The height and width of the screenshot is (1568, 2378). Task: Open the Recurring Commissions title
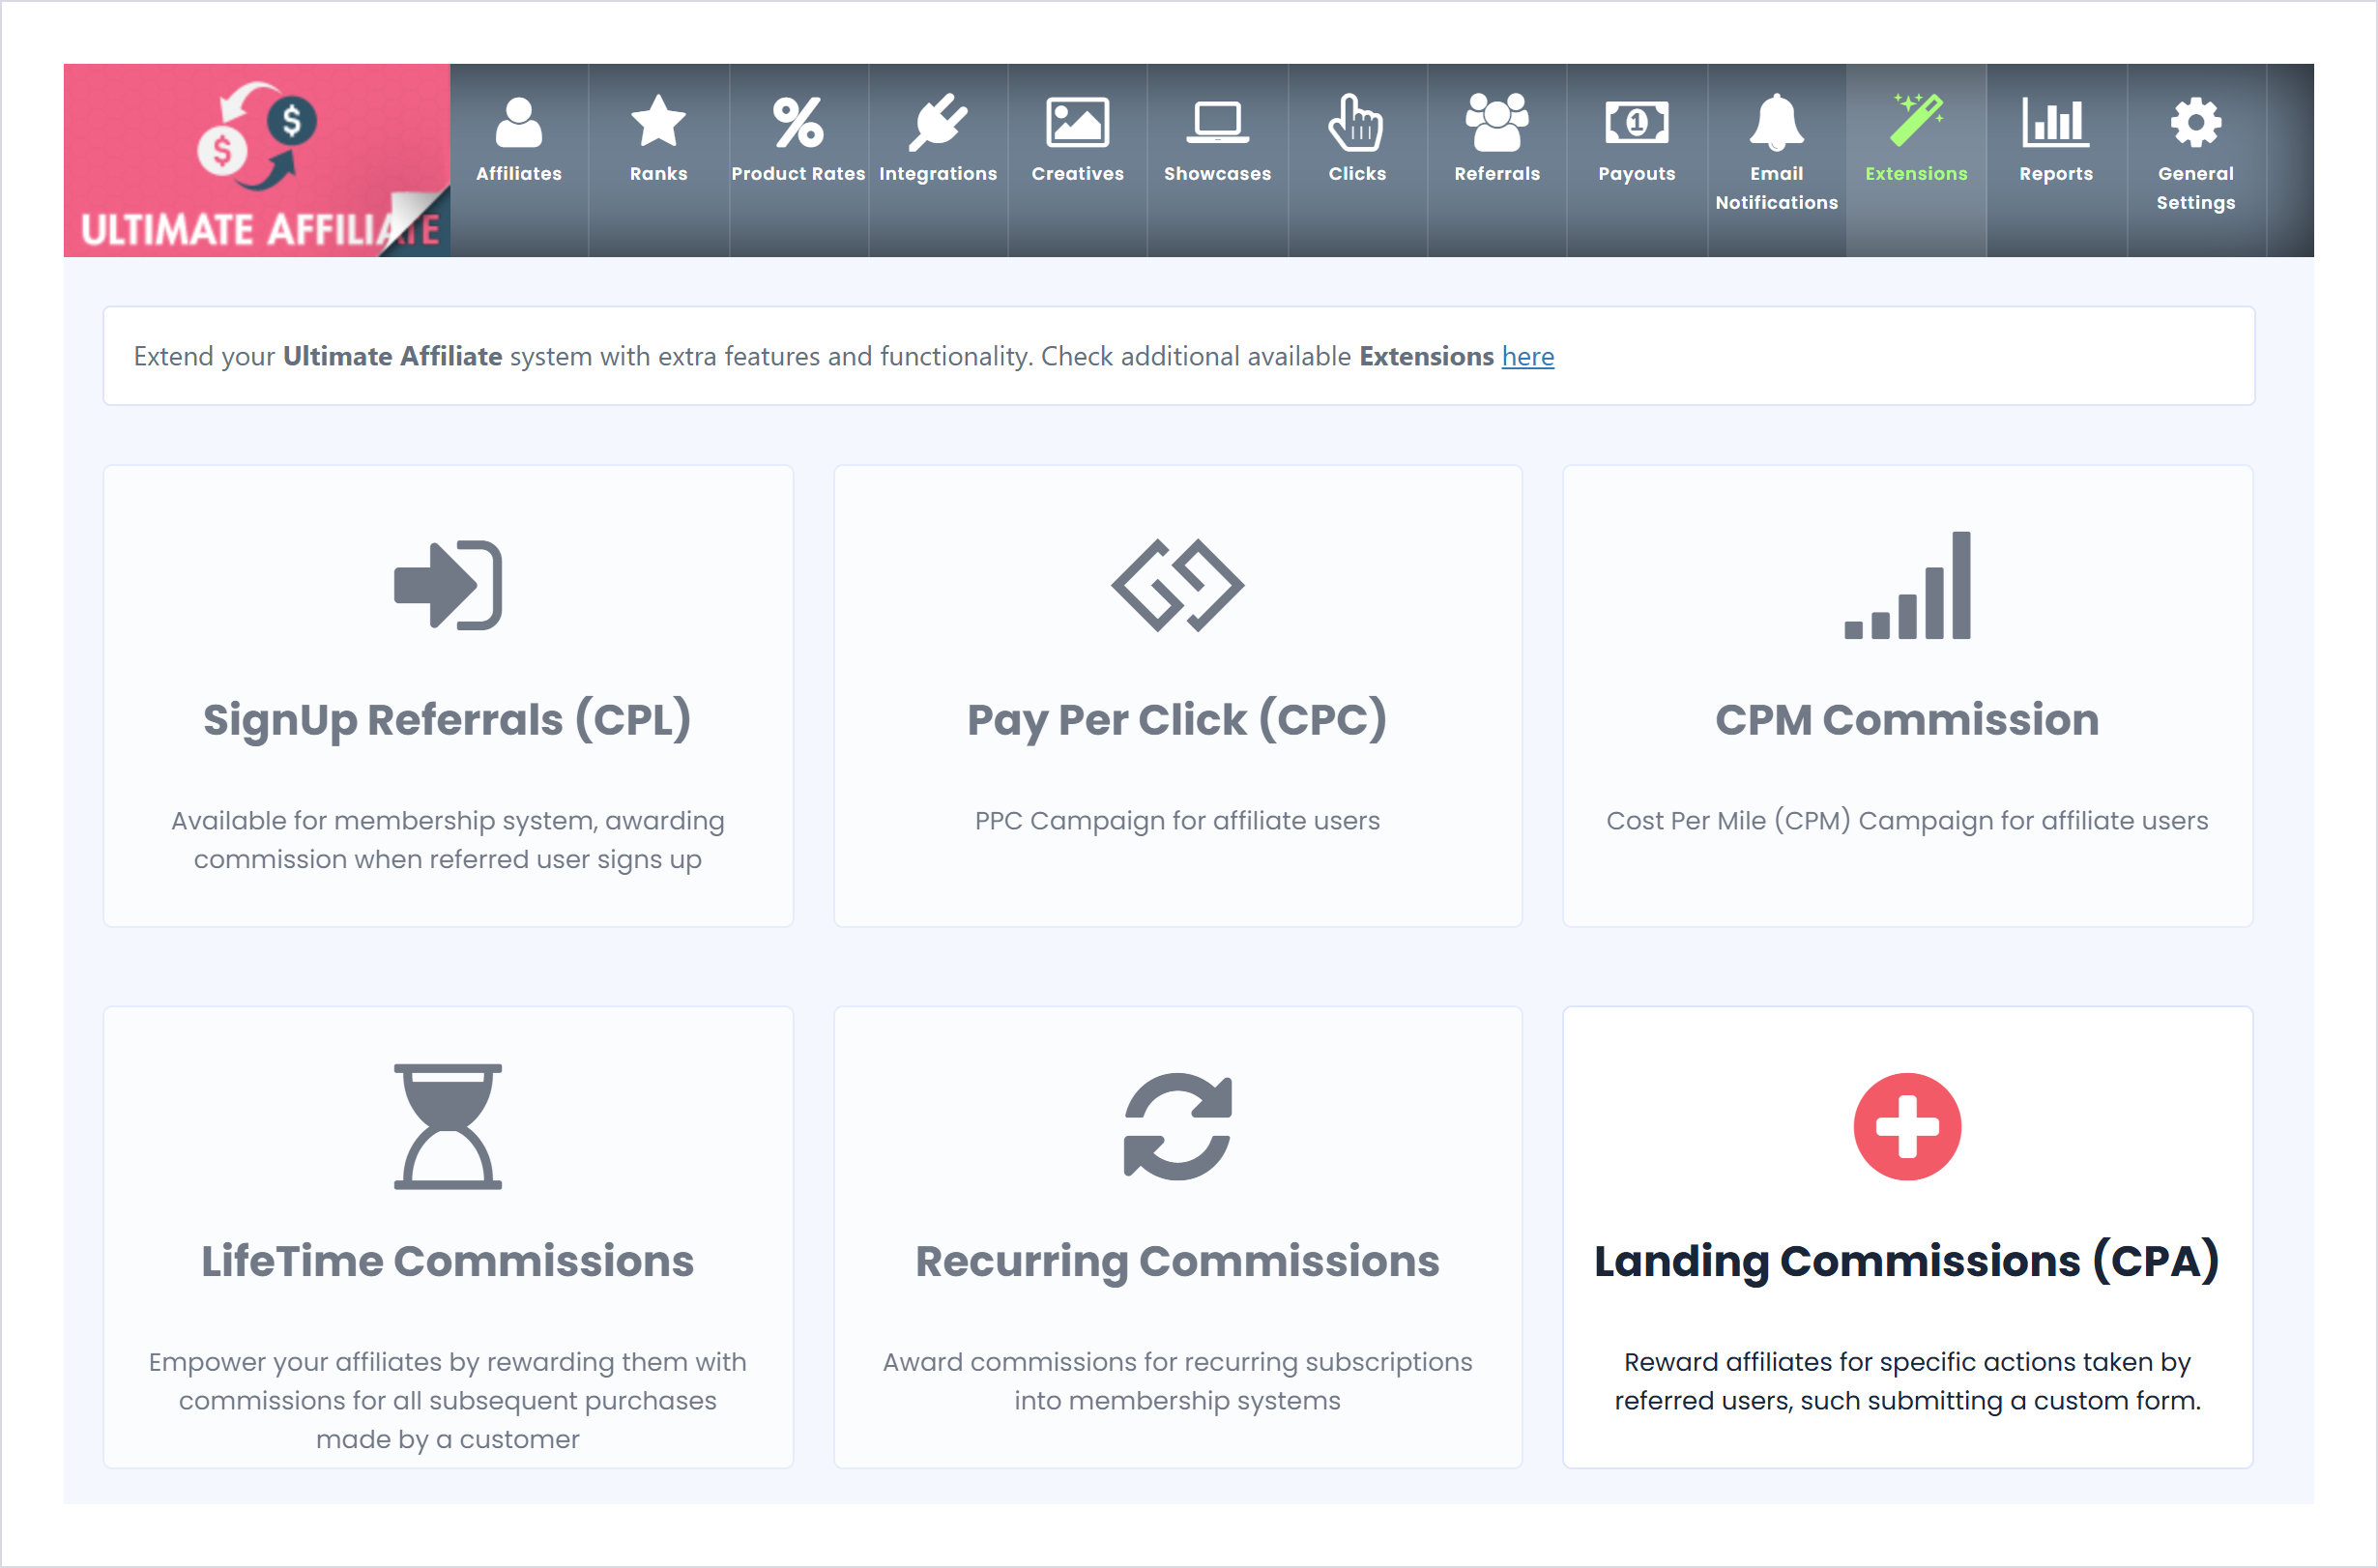pyautogui.click(x=1177, y=1262)
